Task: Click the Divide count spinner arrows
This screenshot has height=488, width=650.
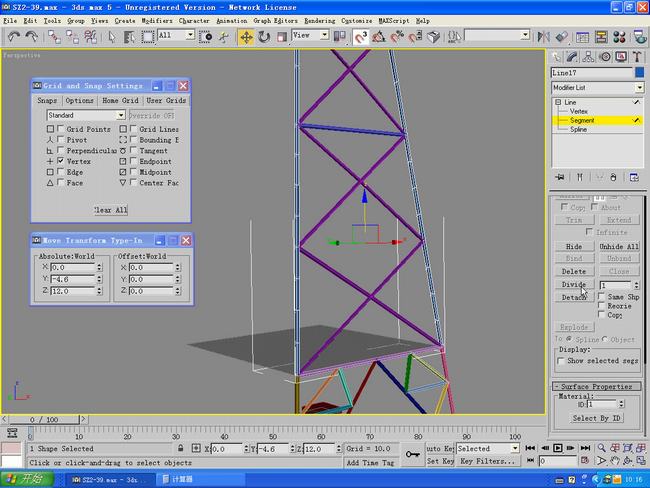Action: pos(636,285)
